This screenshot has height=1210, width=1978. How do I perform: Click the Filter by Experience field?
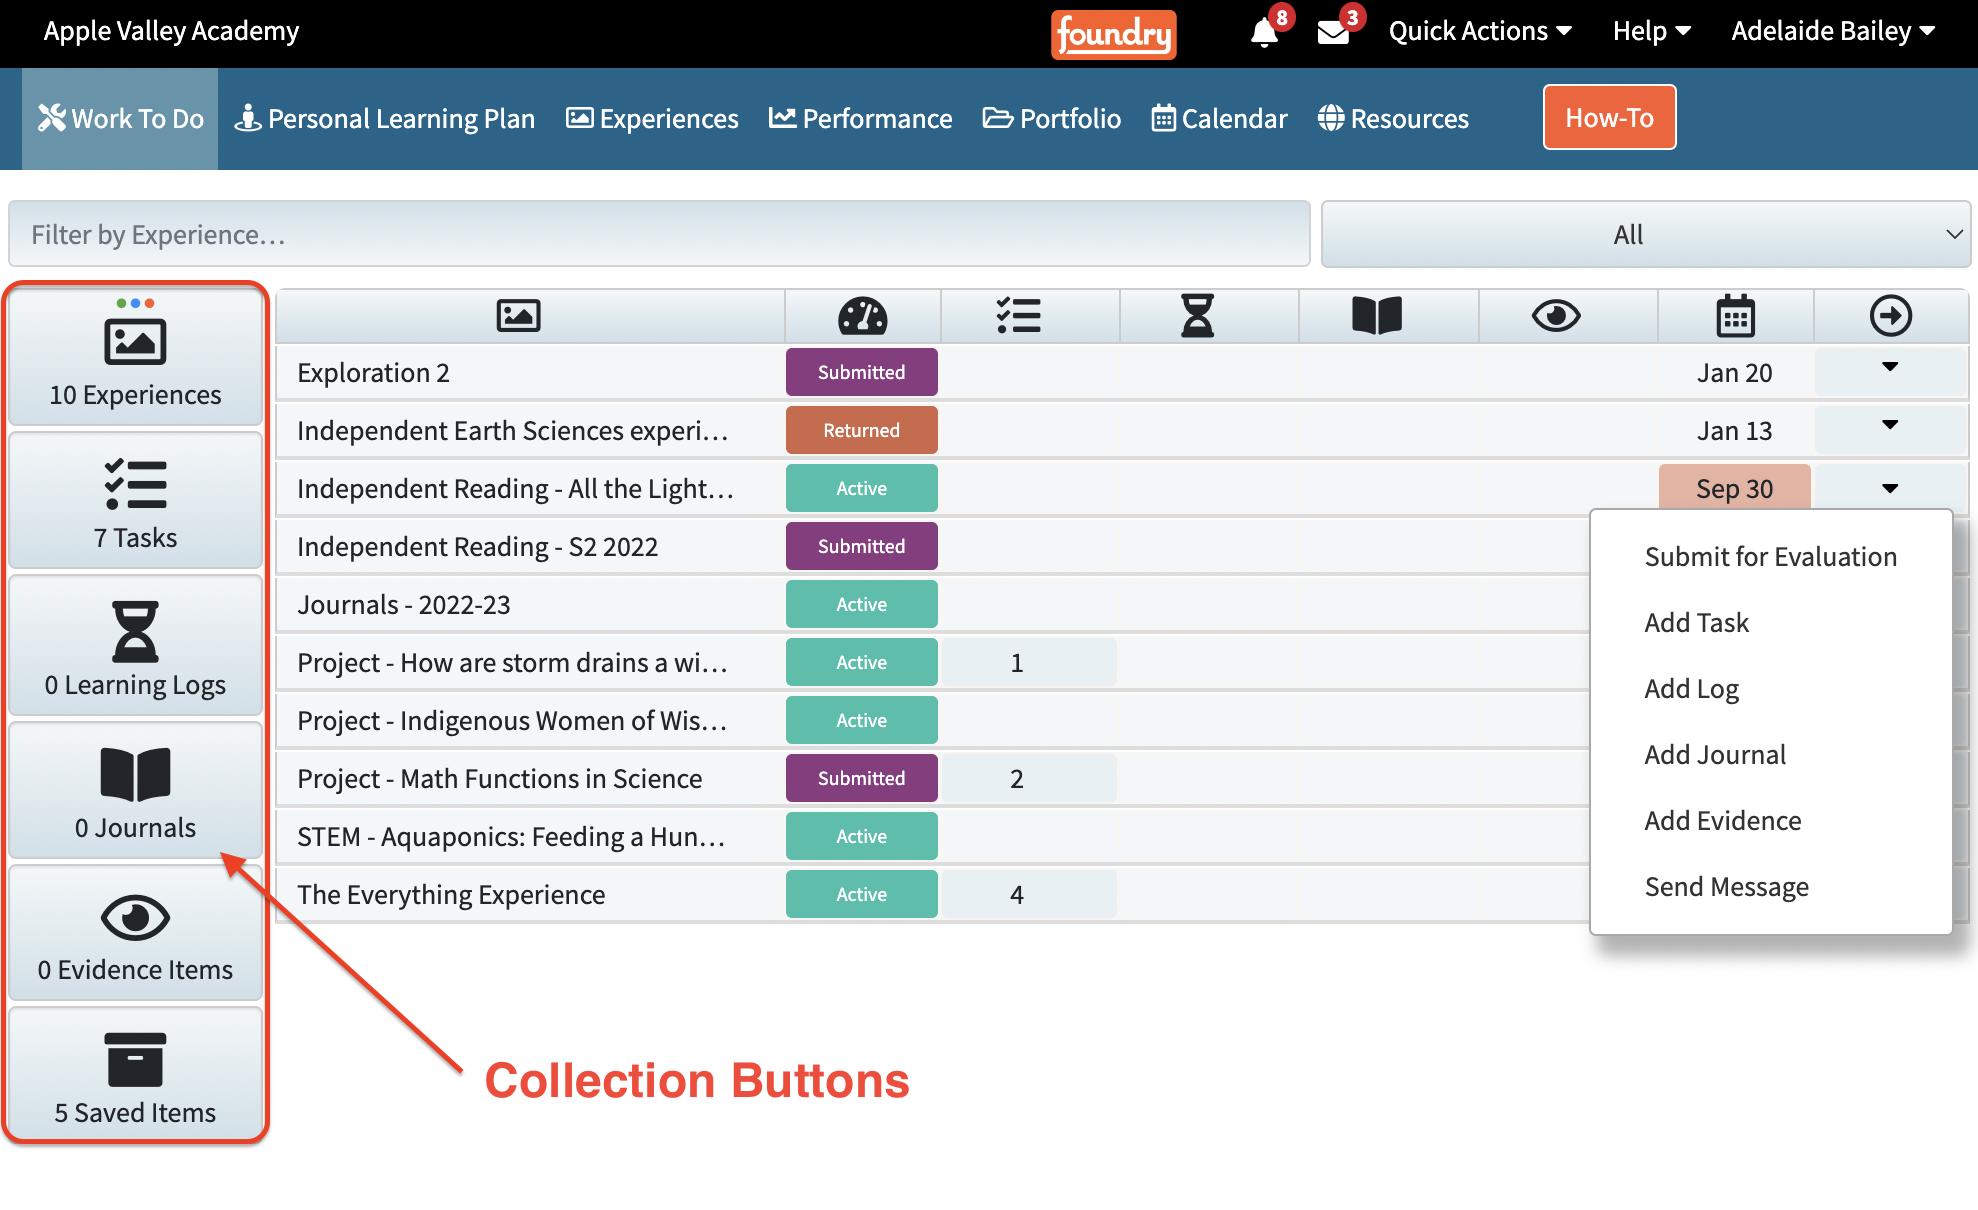(659, 235)
